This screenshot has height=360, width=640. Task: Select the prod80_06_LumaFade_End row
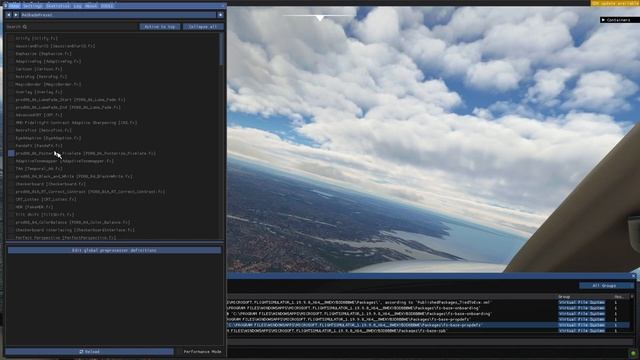click(x=68, y=107)
